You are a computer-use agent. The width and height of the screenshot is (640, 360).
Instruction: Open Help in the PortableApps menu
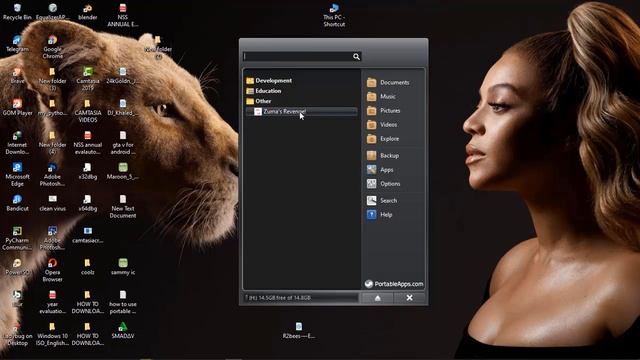pyautogui.click(x=379, y=215)
